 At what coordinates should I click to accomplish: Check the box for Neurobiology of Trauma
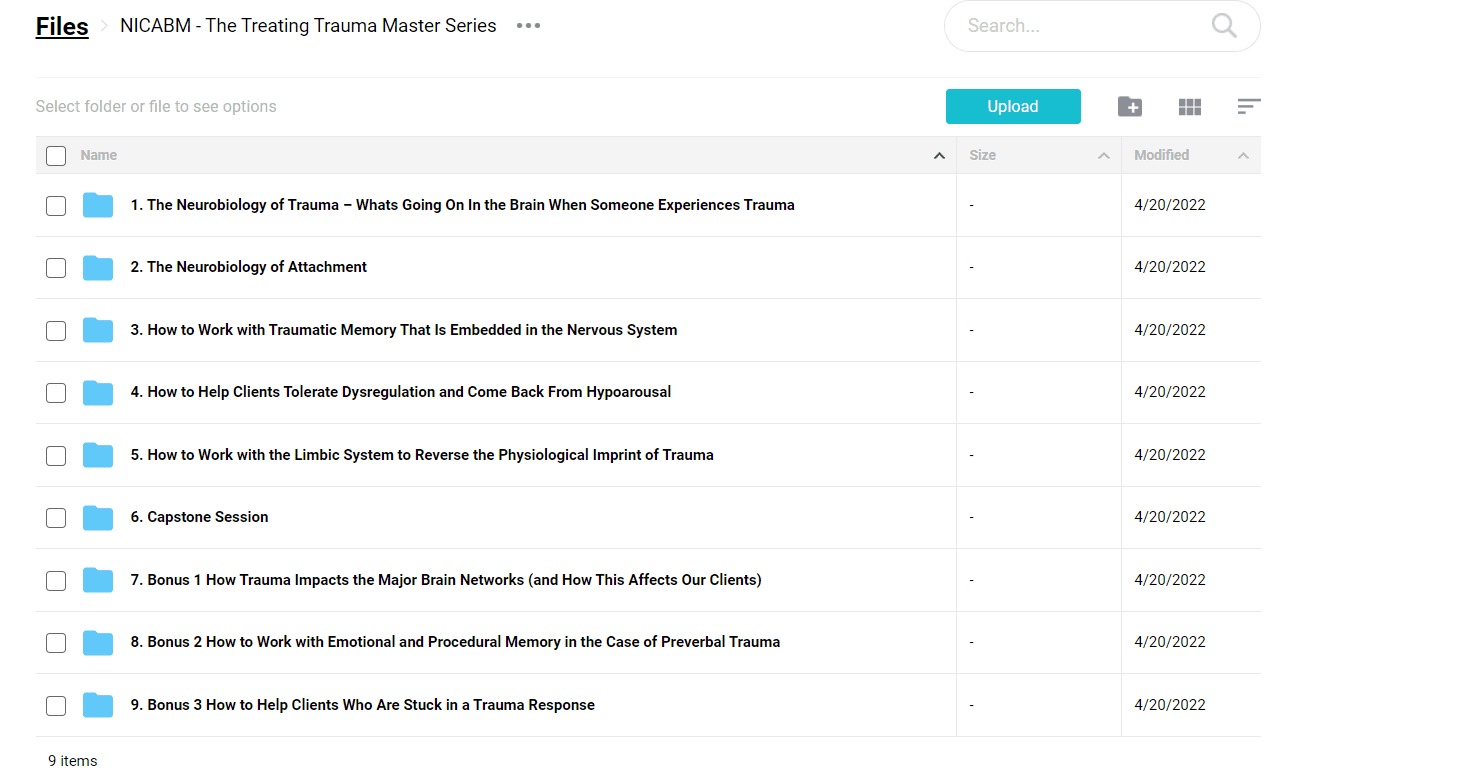[x=56, y=205]
